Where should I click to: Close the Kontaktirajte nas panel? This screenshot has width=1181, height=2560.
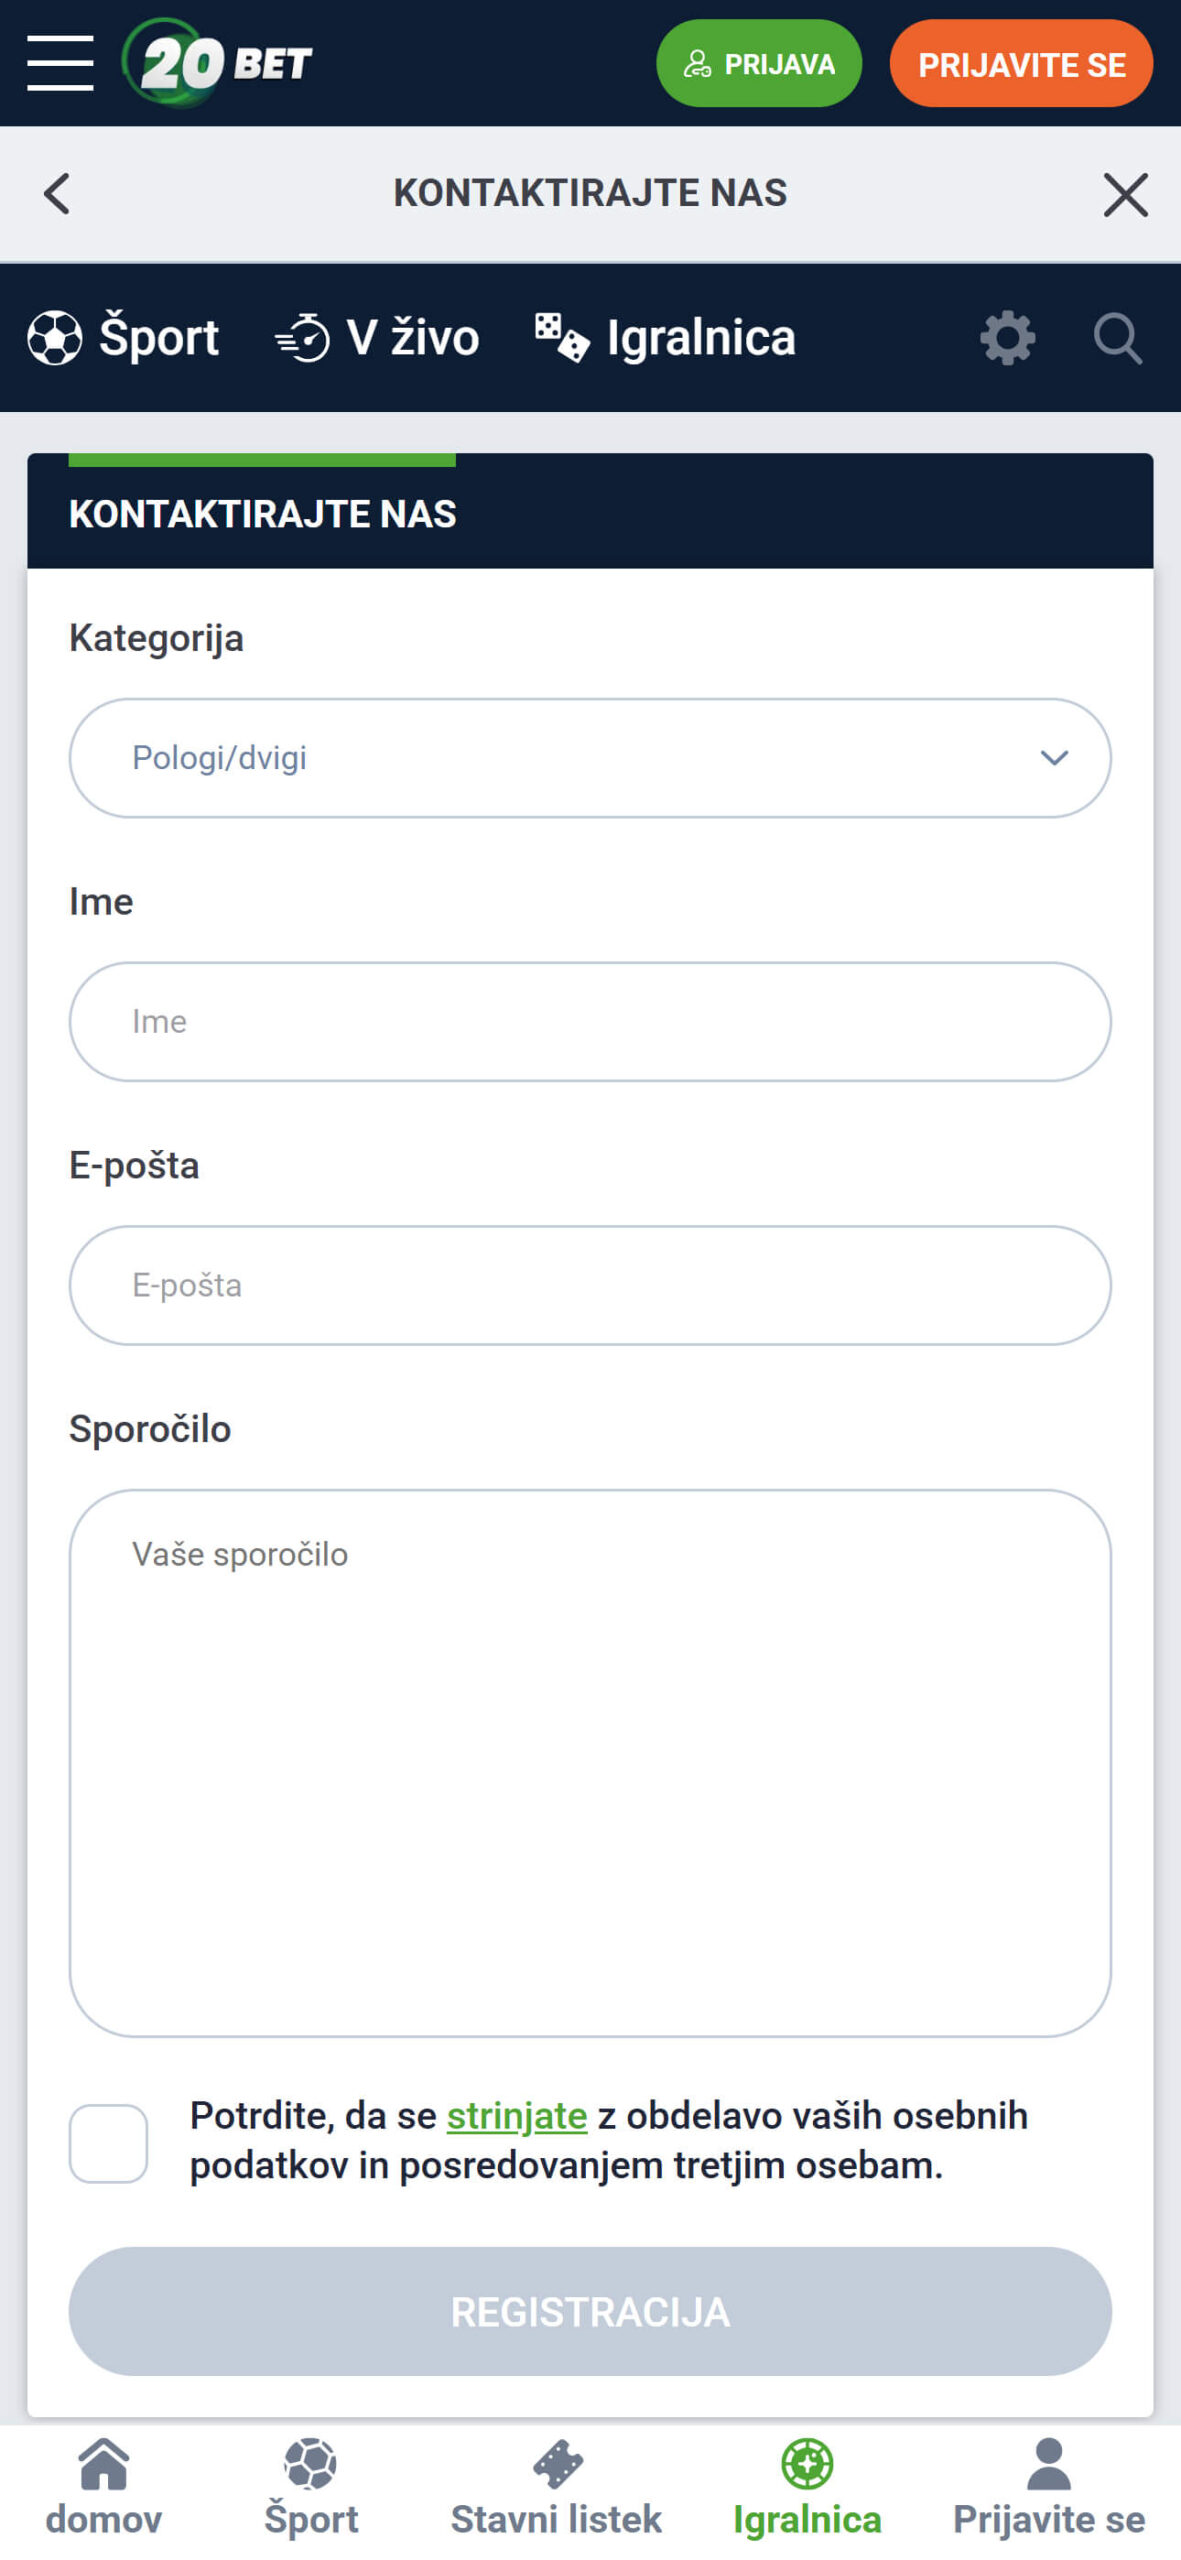[x=1125, y=194]
